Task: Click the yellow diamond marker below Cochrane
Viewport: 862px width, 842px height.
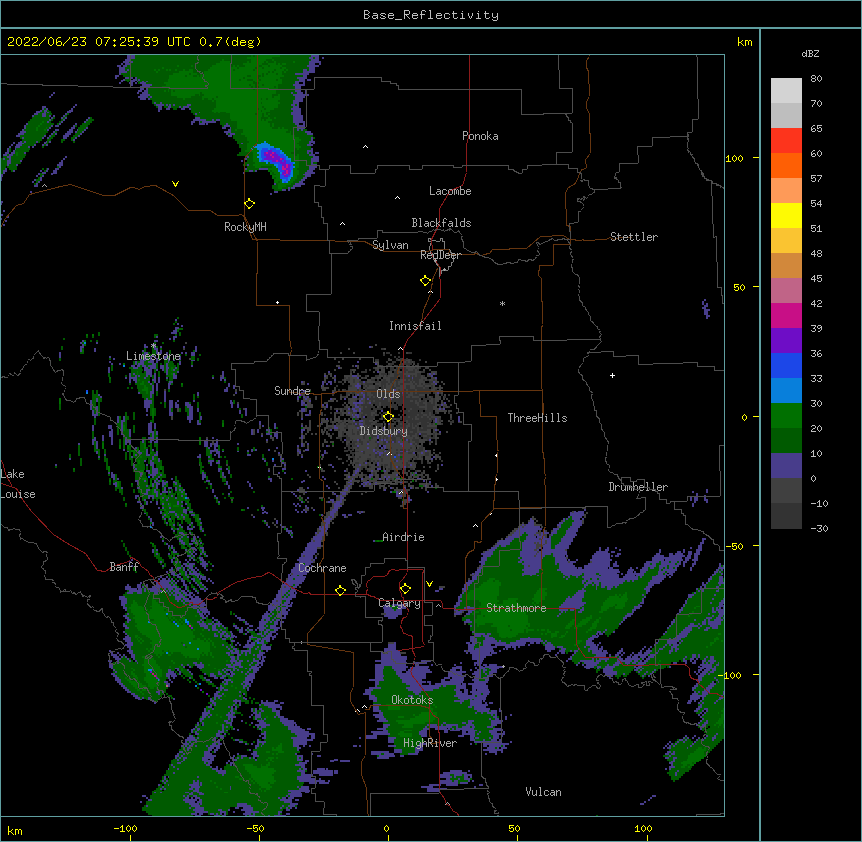Action: pyautogui.click(x=340, y=590)
